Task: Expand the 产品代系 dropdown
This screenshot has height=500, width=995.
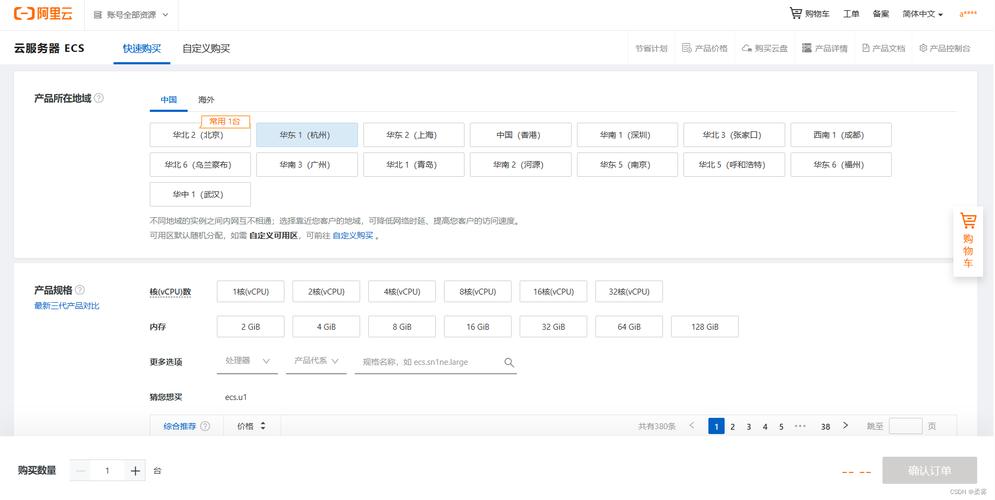Action: click(316, 361)
